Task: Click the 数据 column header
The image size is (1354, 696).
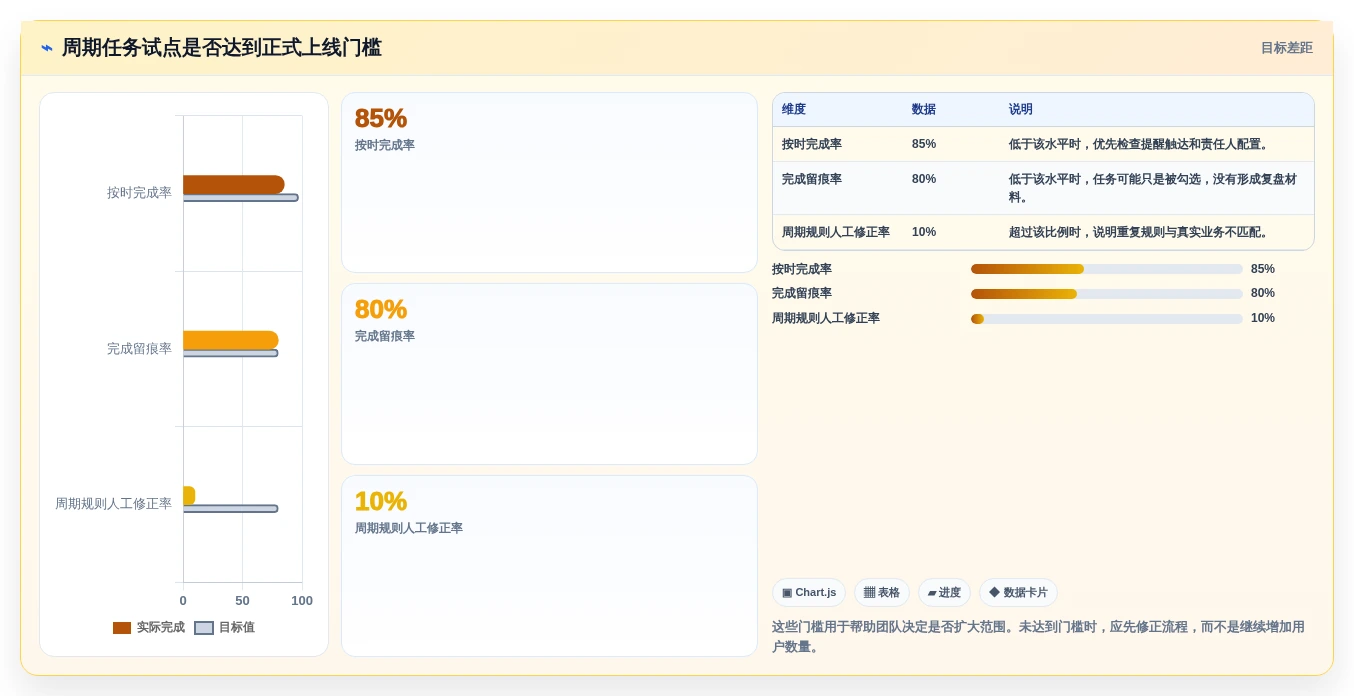Action: 924,110
